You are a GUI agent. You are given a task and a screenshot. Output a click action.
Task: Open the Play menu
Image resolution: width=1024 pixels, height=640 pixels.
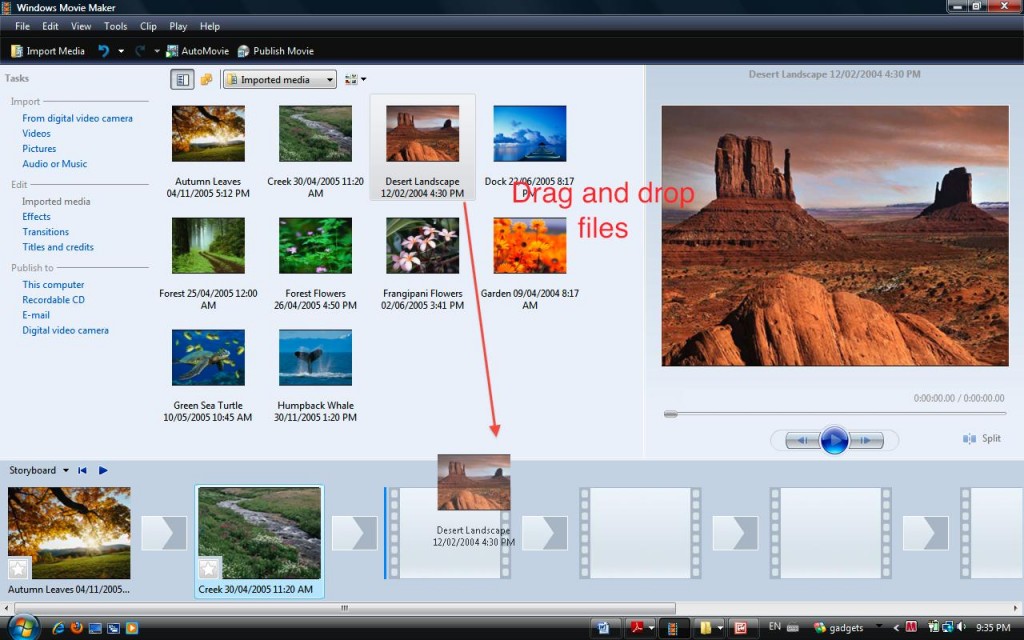tap(178, 26)
